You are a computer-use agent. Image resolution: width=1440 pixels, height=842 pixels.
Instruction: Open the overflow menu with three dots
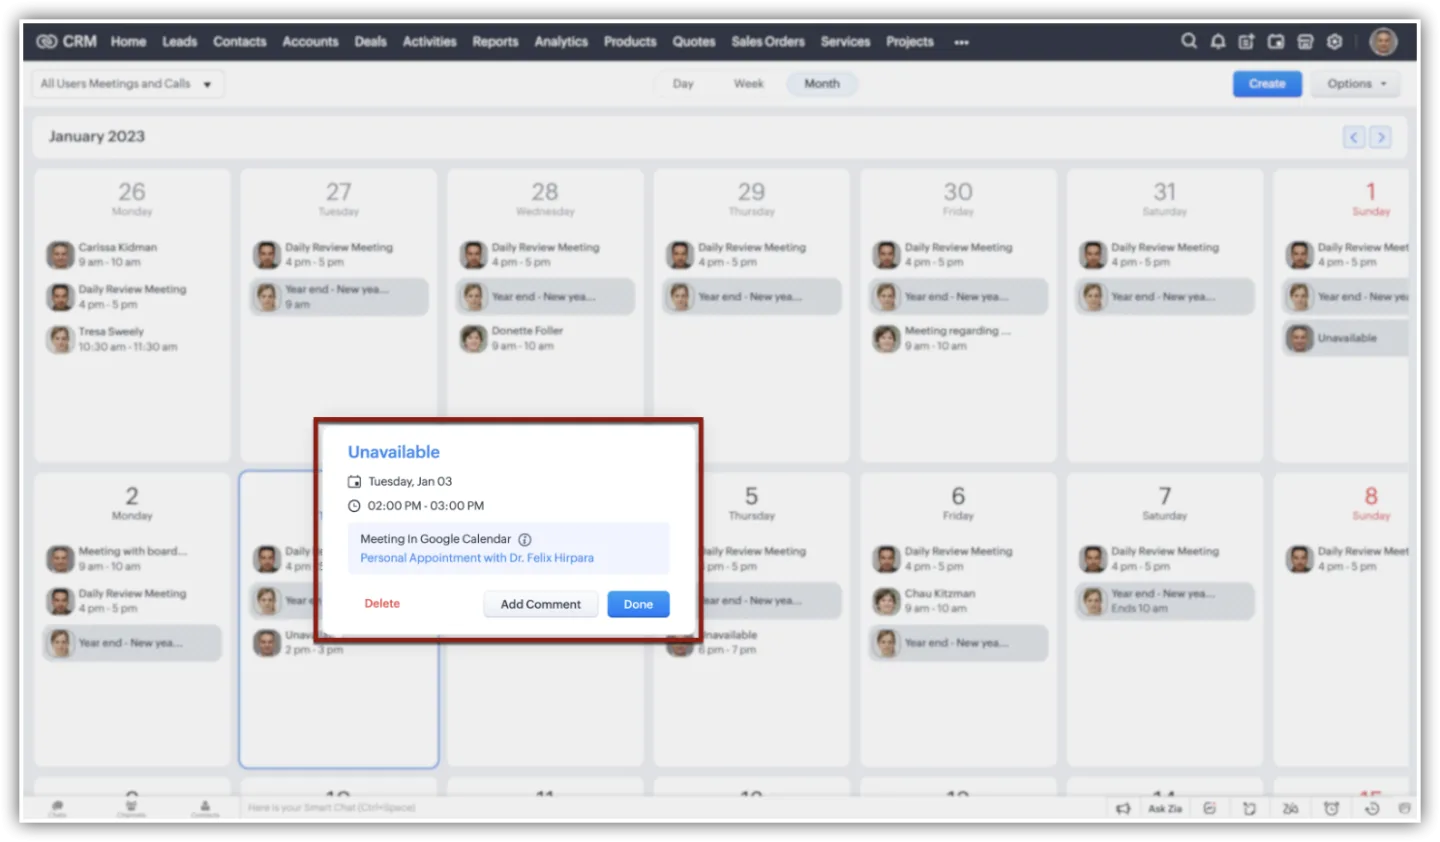click(x=961, y=42)
